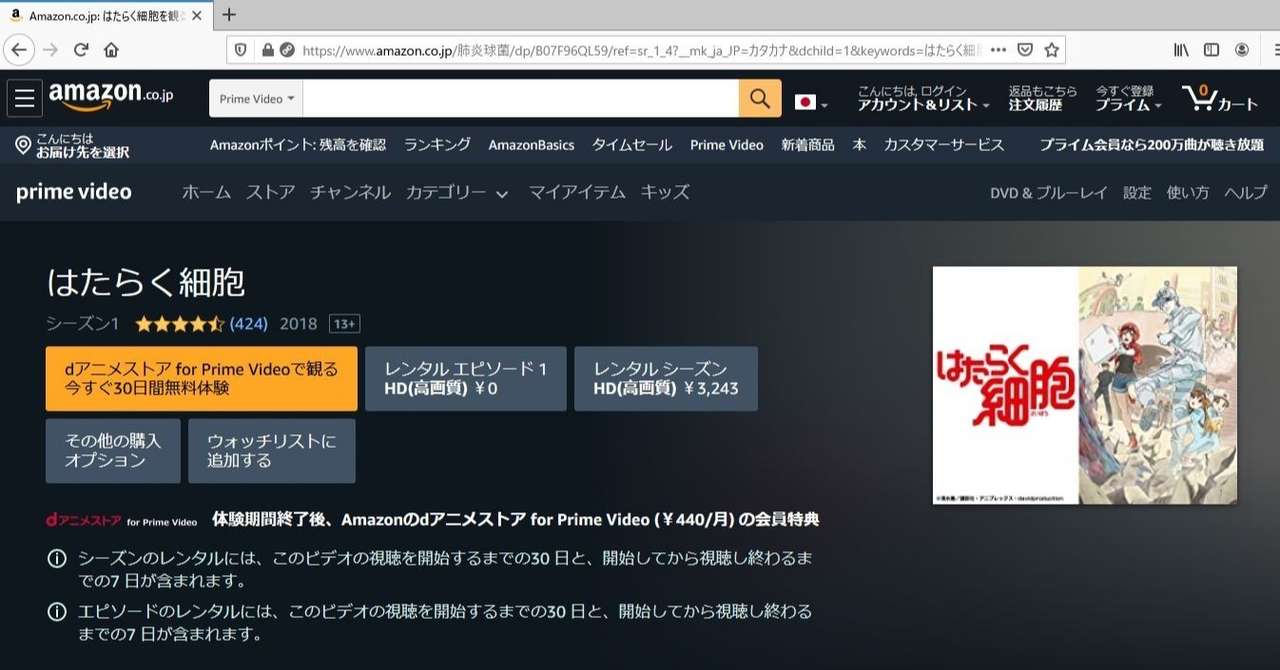The height and width of the screenshot is (670, 1280).
Task: Click the amazon.co.jp logo
Action: [111, 96]
